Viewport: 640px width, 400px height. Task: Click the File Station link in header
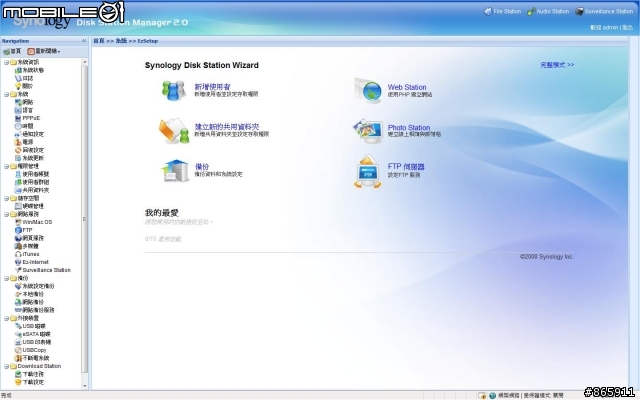click(x=507, y=11)
